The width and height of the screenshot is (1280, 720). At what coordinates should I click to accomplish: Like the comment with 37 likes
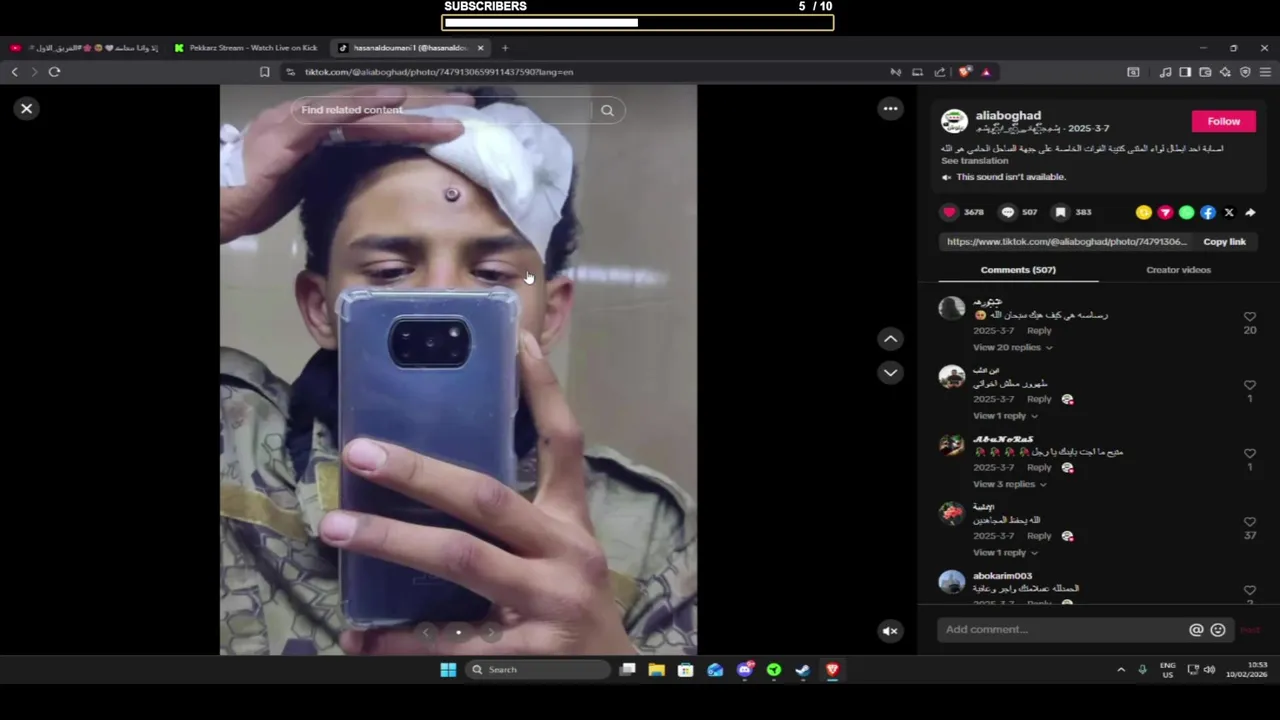(1249, 522)
